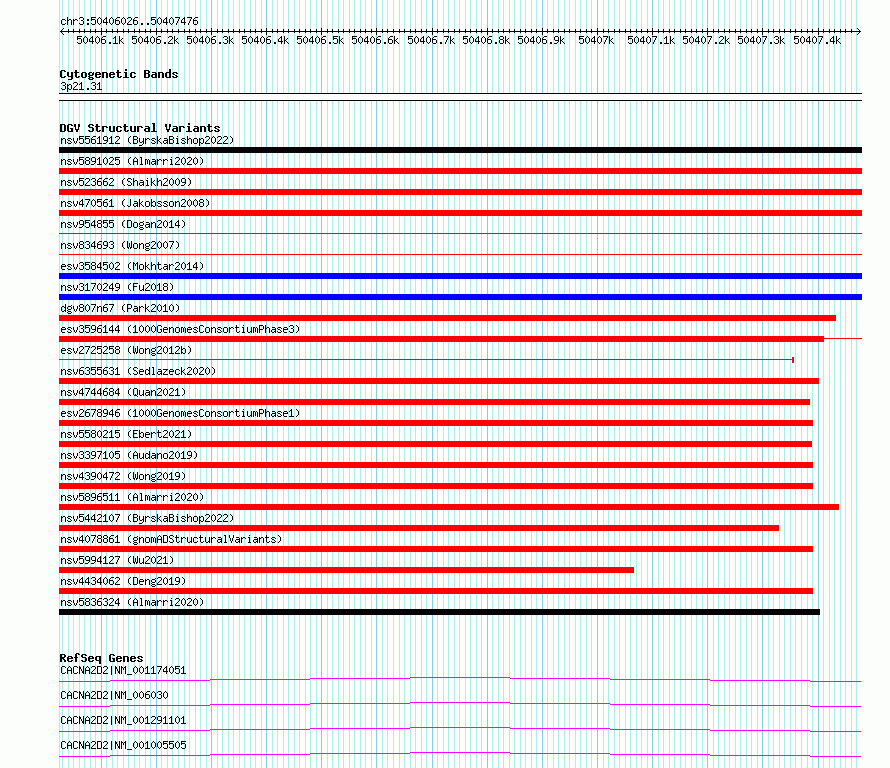This screenshot has width=890, height=768.
Task: Click the red bar for nsv6355631
Action: (439, 381)
